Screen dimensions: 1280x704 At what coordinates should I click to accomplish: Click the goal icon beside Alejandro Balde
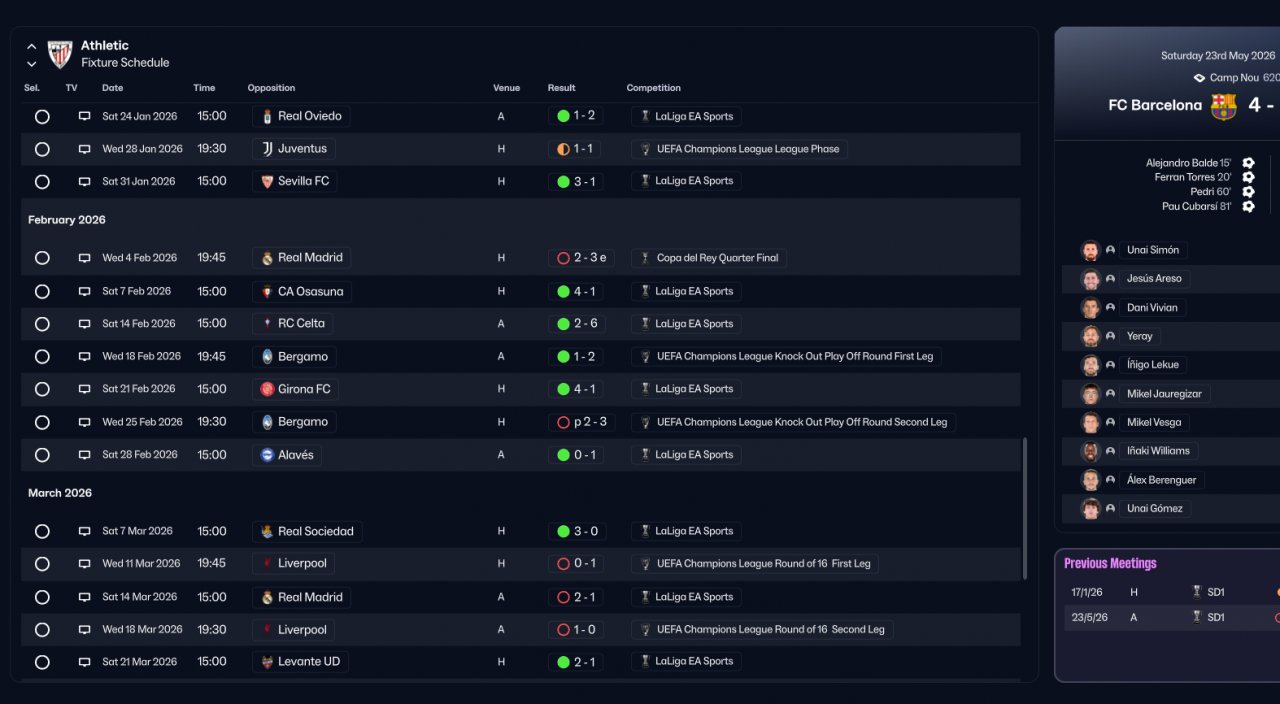click(x=1248, y=163)
